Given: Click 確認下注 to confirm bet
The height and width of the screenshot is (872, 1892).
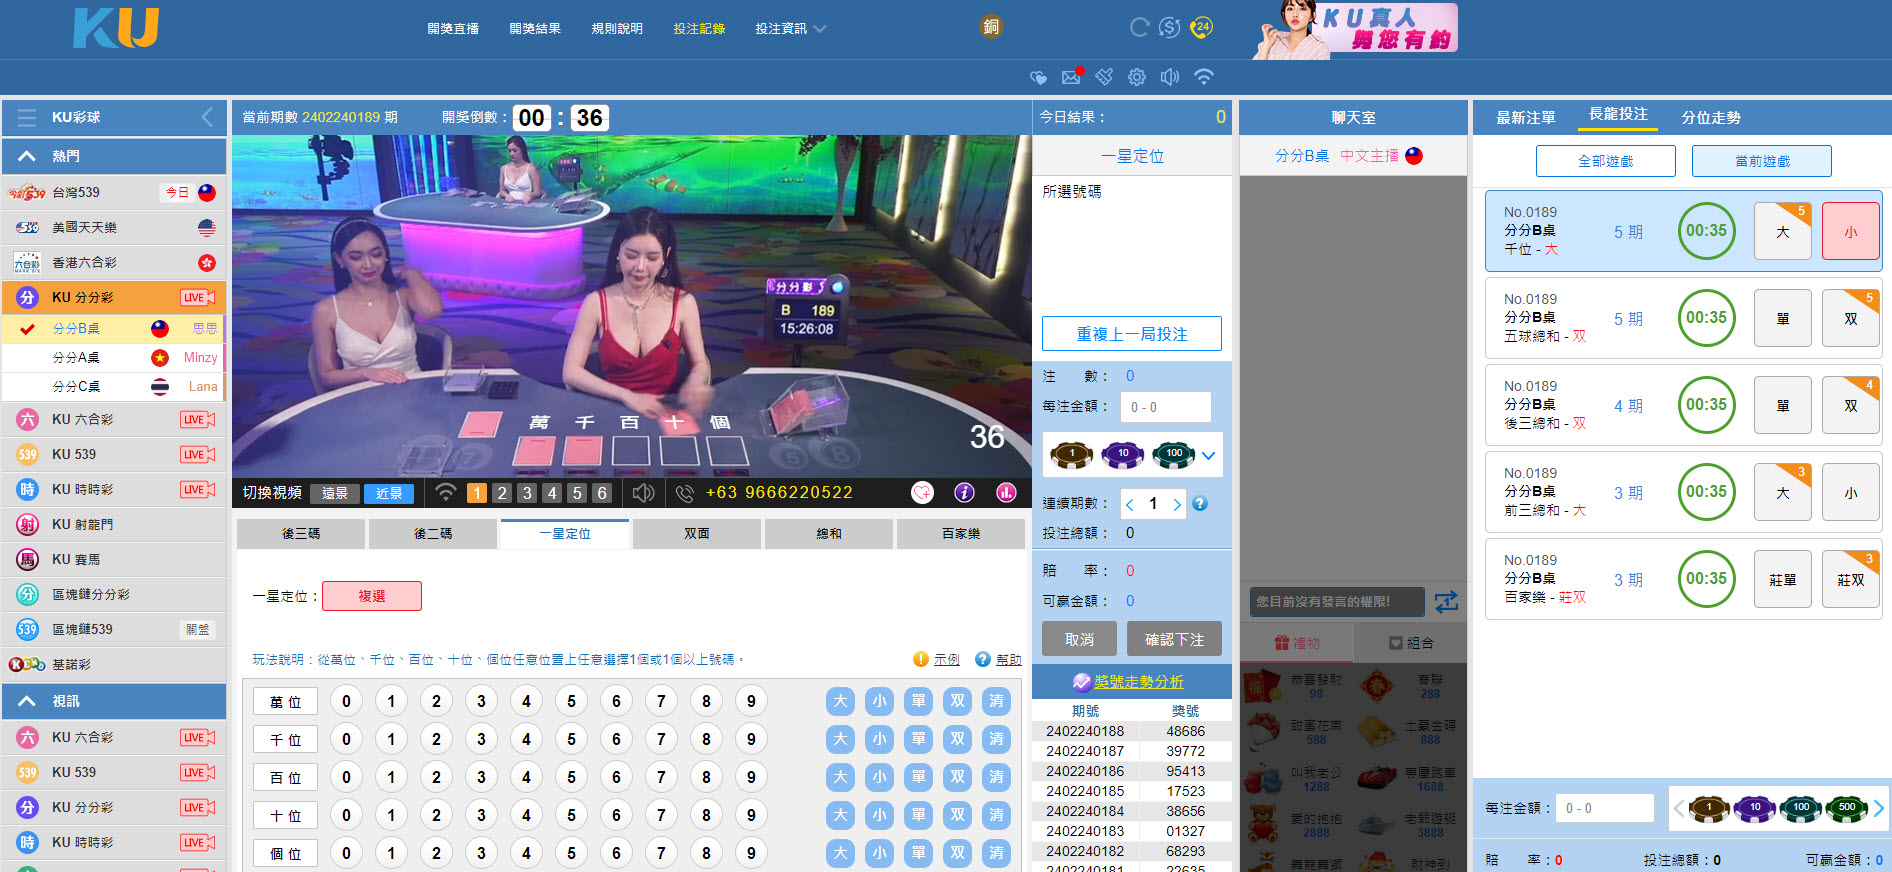Looking at the screenshot, I should (1175, 640).
